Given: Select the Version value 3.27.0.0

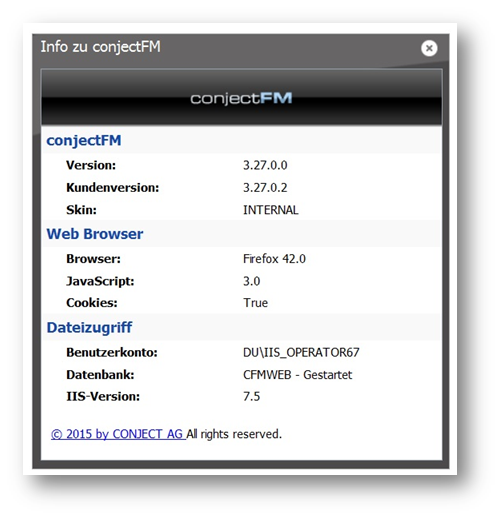Looking at the screenshot, I should coord(265,165).
